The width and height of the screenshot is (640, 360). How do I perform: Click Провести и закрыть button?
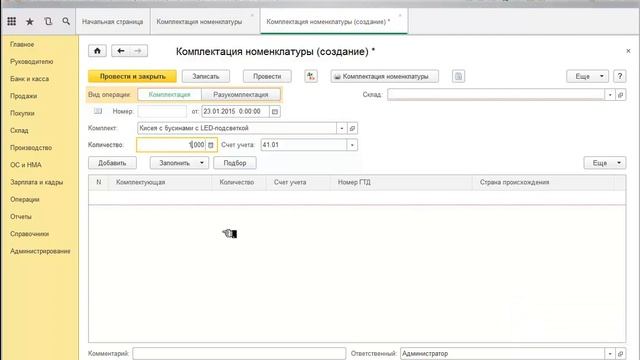[x=133, y=76]
